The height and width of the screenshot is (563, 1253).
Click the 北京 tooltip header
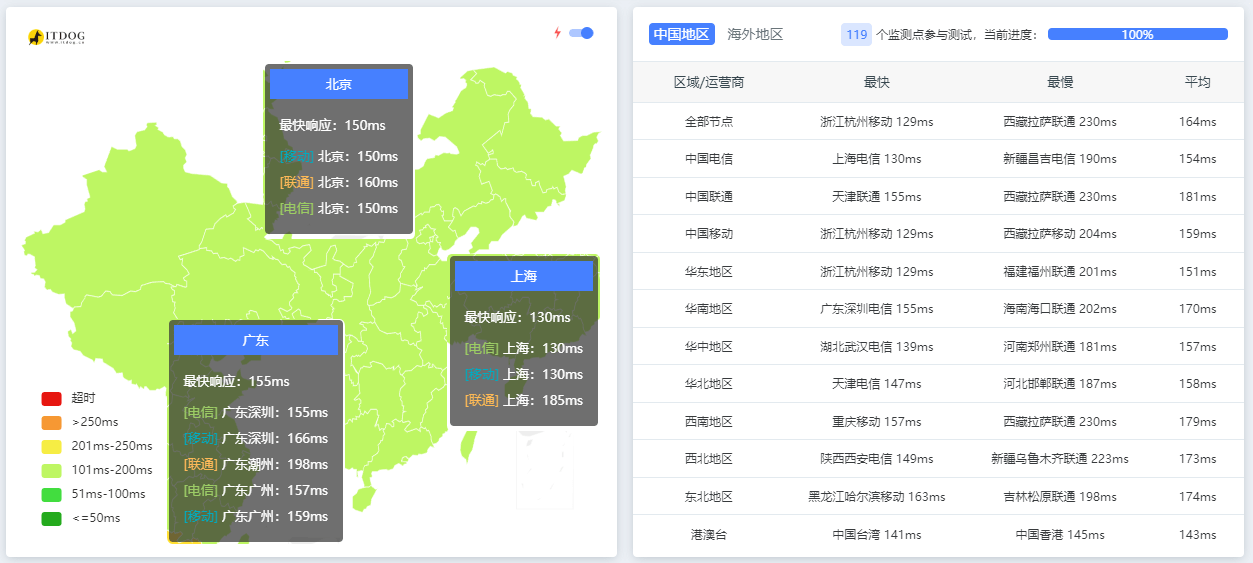(338, 85)
